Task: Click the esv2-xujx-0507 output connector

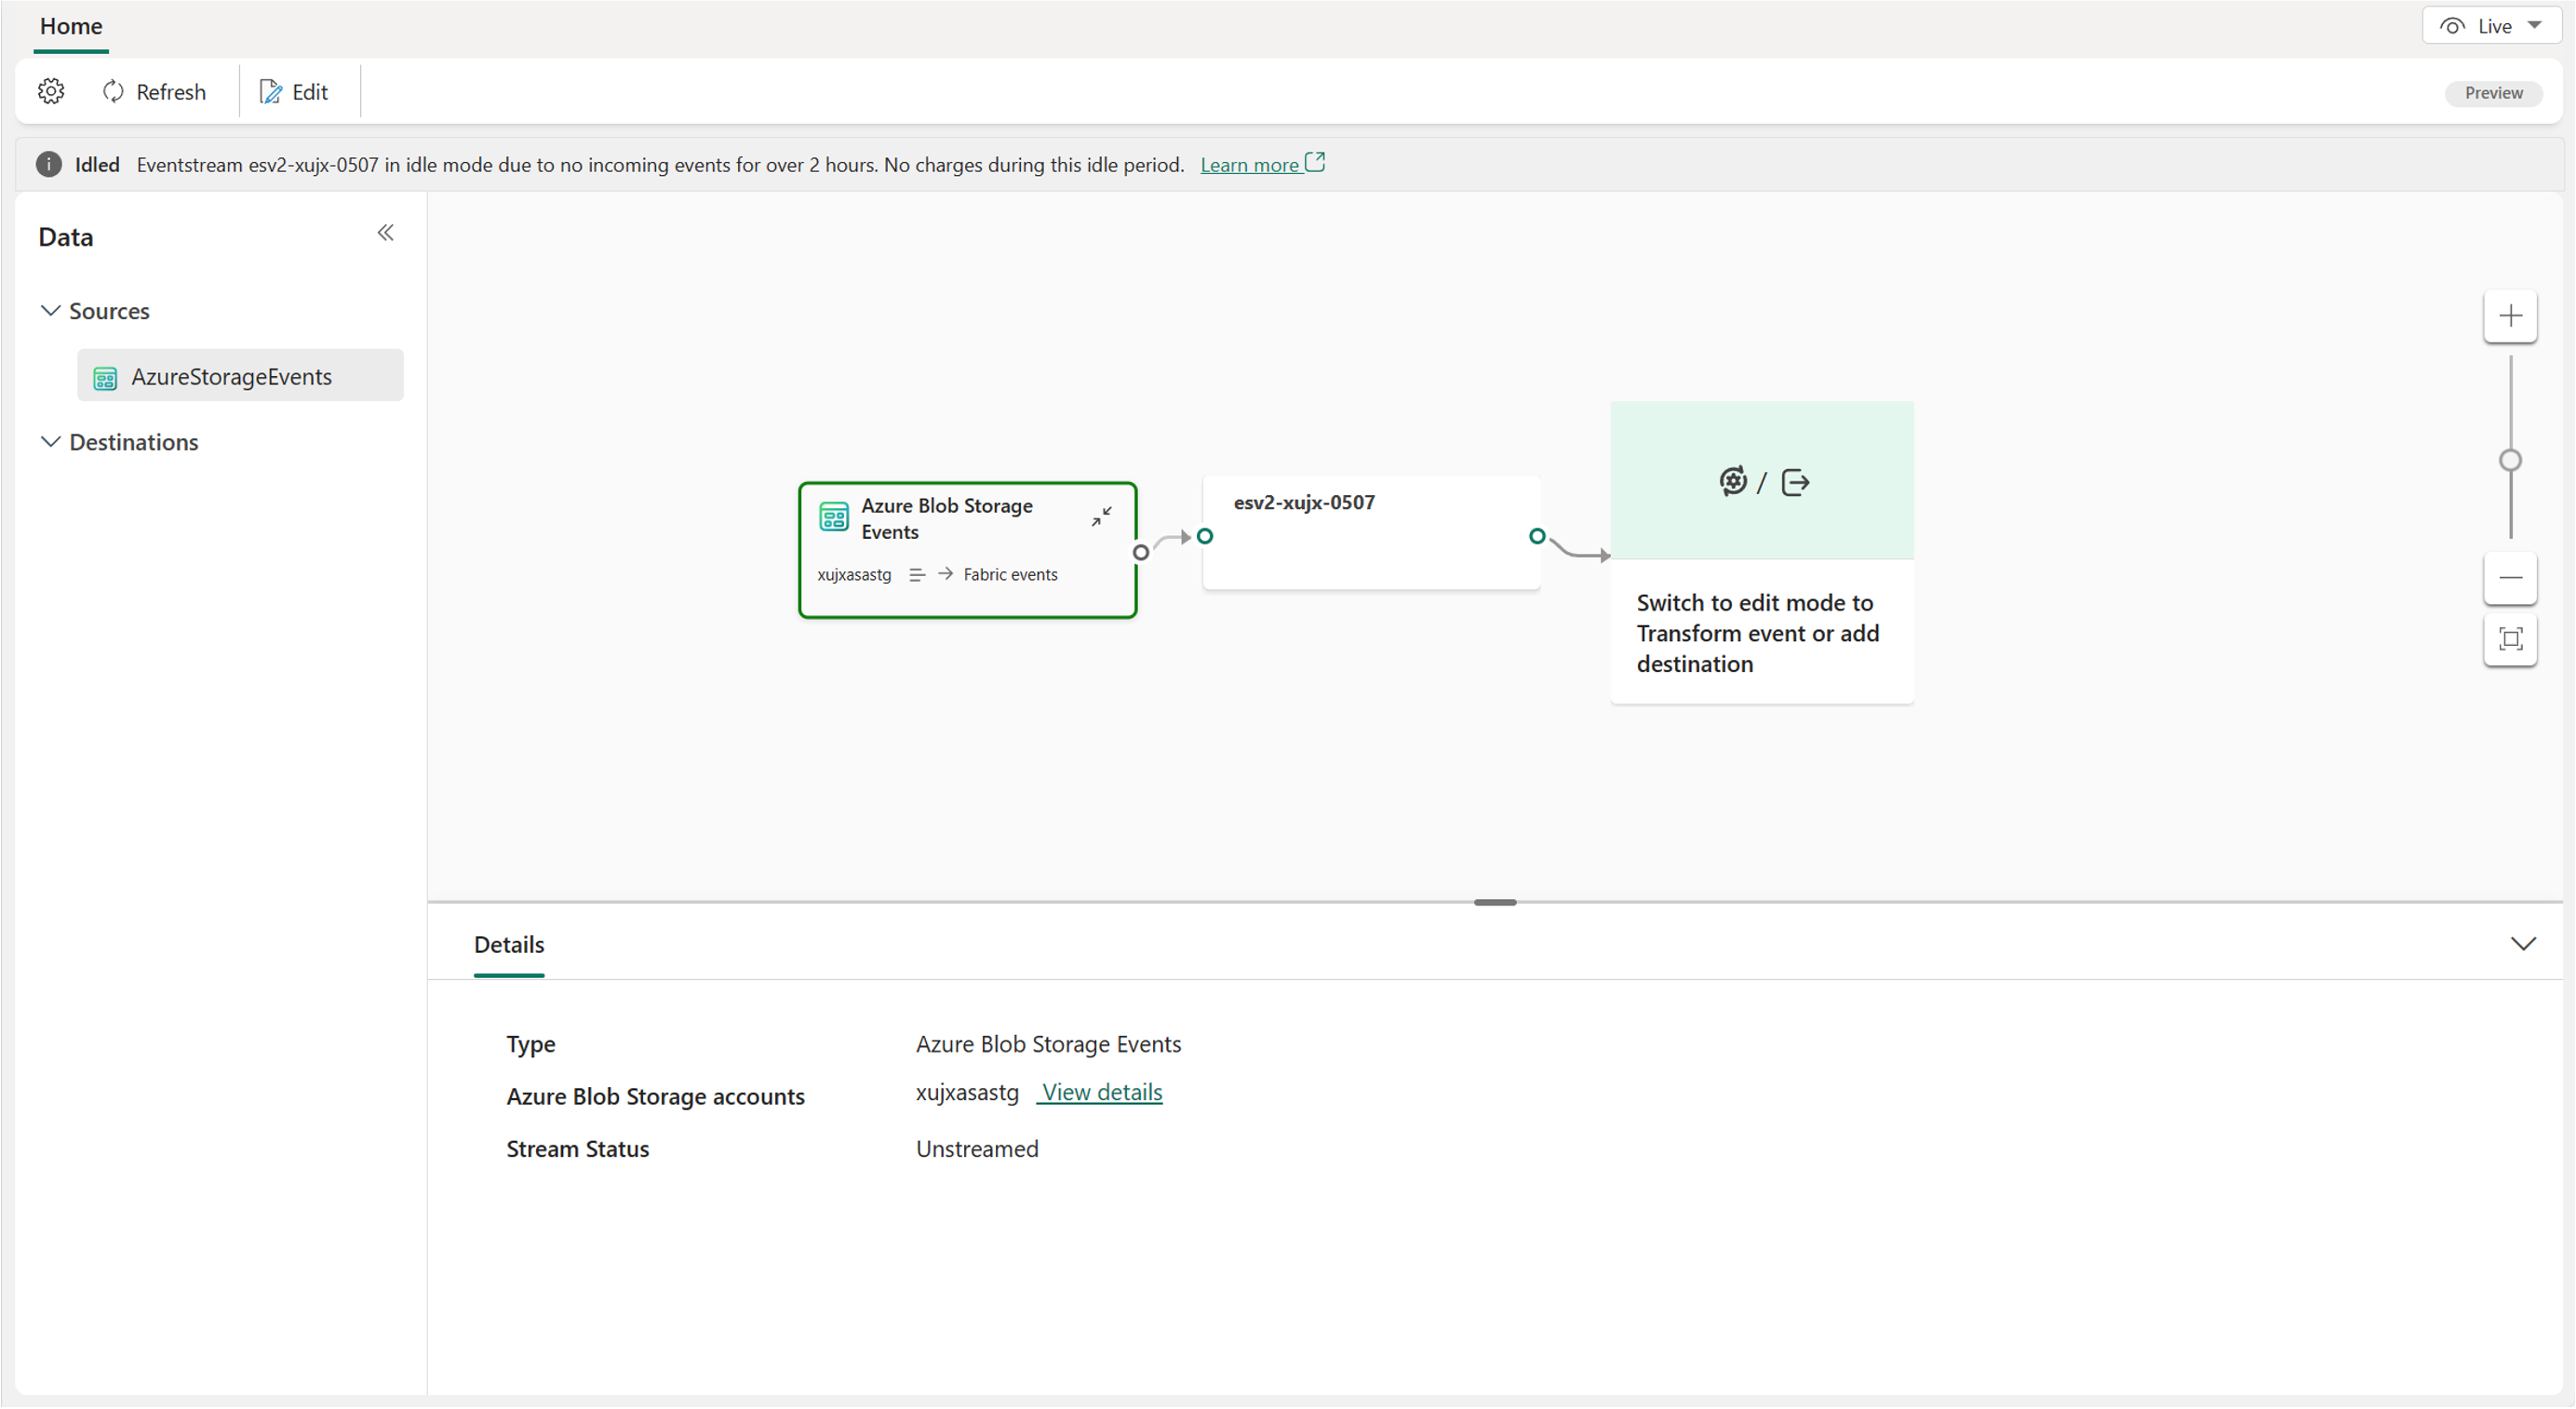Action: [x=1537, y=537]
